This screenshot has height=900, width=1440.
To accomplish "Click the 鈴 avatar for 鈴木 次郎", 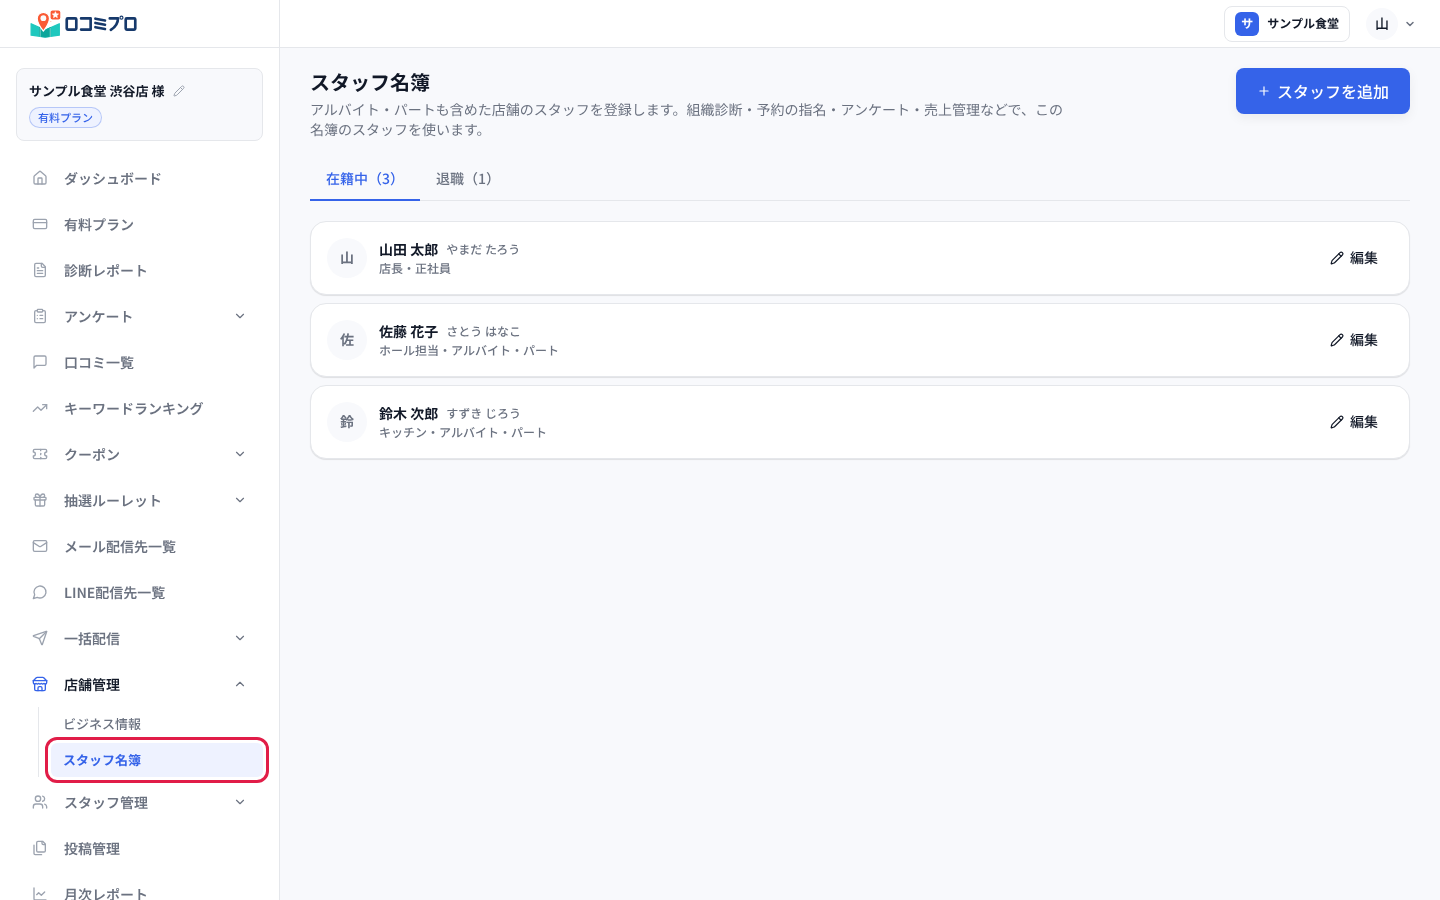I will (347, 422).
